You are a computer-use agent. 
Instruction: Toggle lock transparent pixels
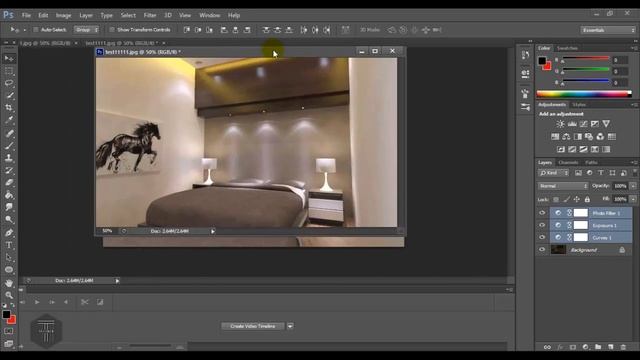point(556,199)
